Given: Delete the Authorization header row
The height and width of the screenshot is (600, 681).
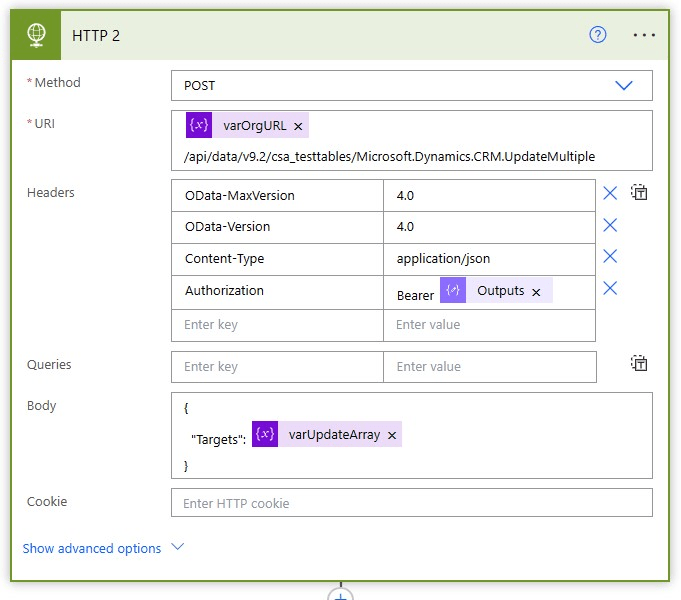Looking at the screenshot, I should (610, 289).
